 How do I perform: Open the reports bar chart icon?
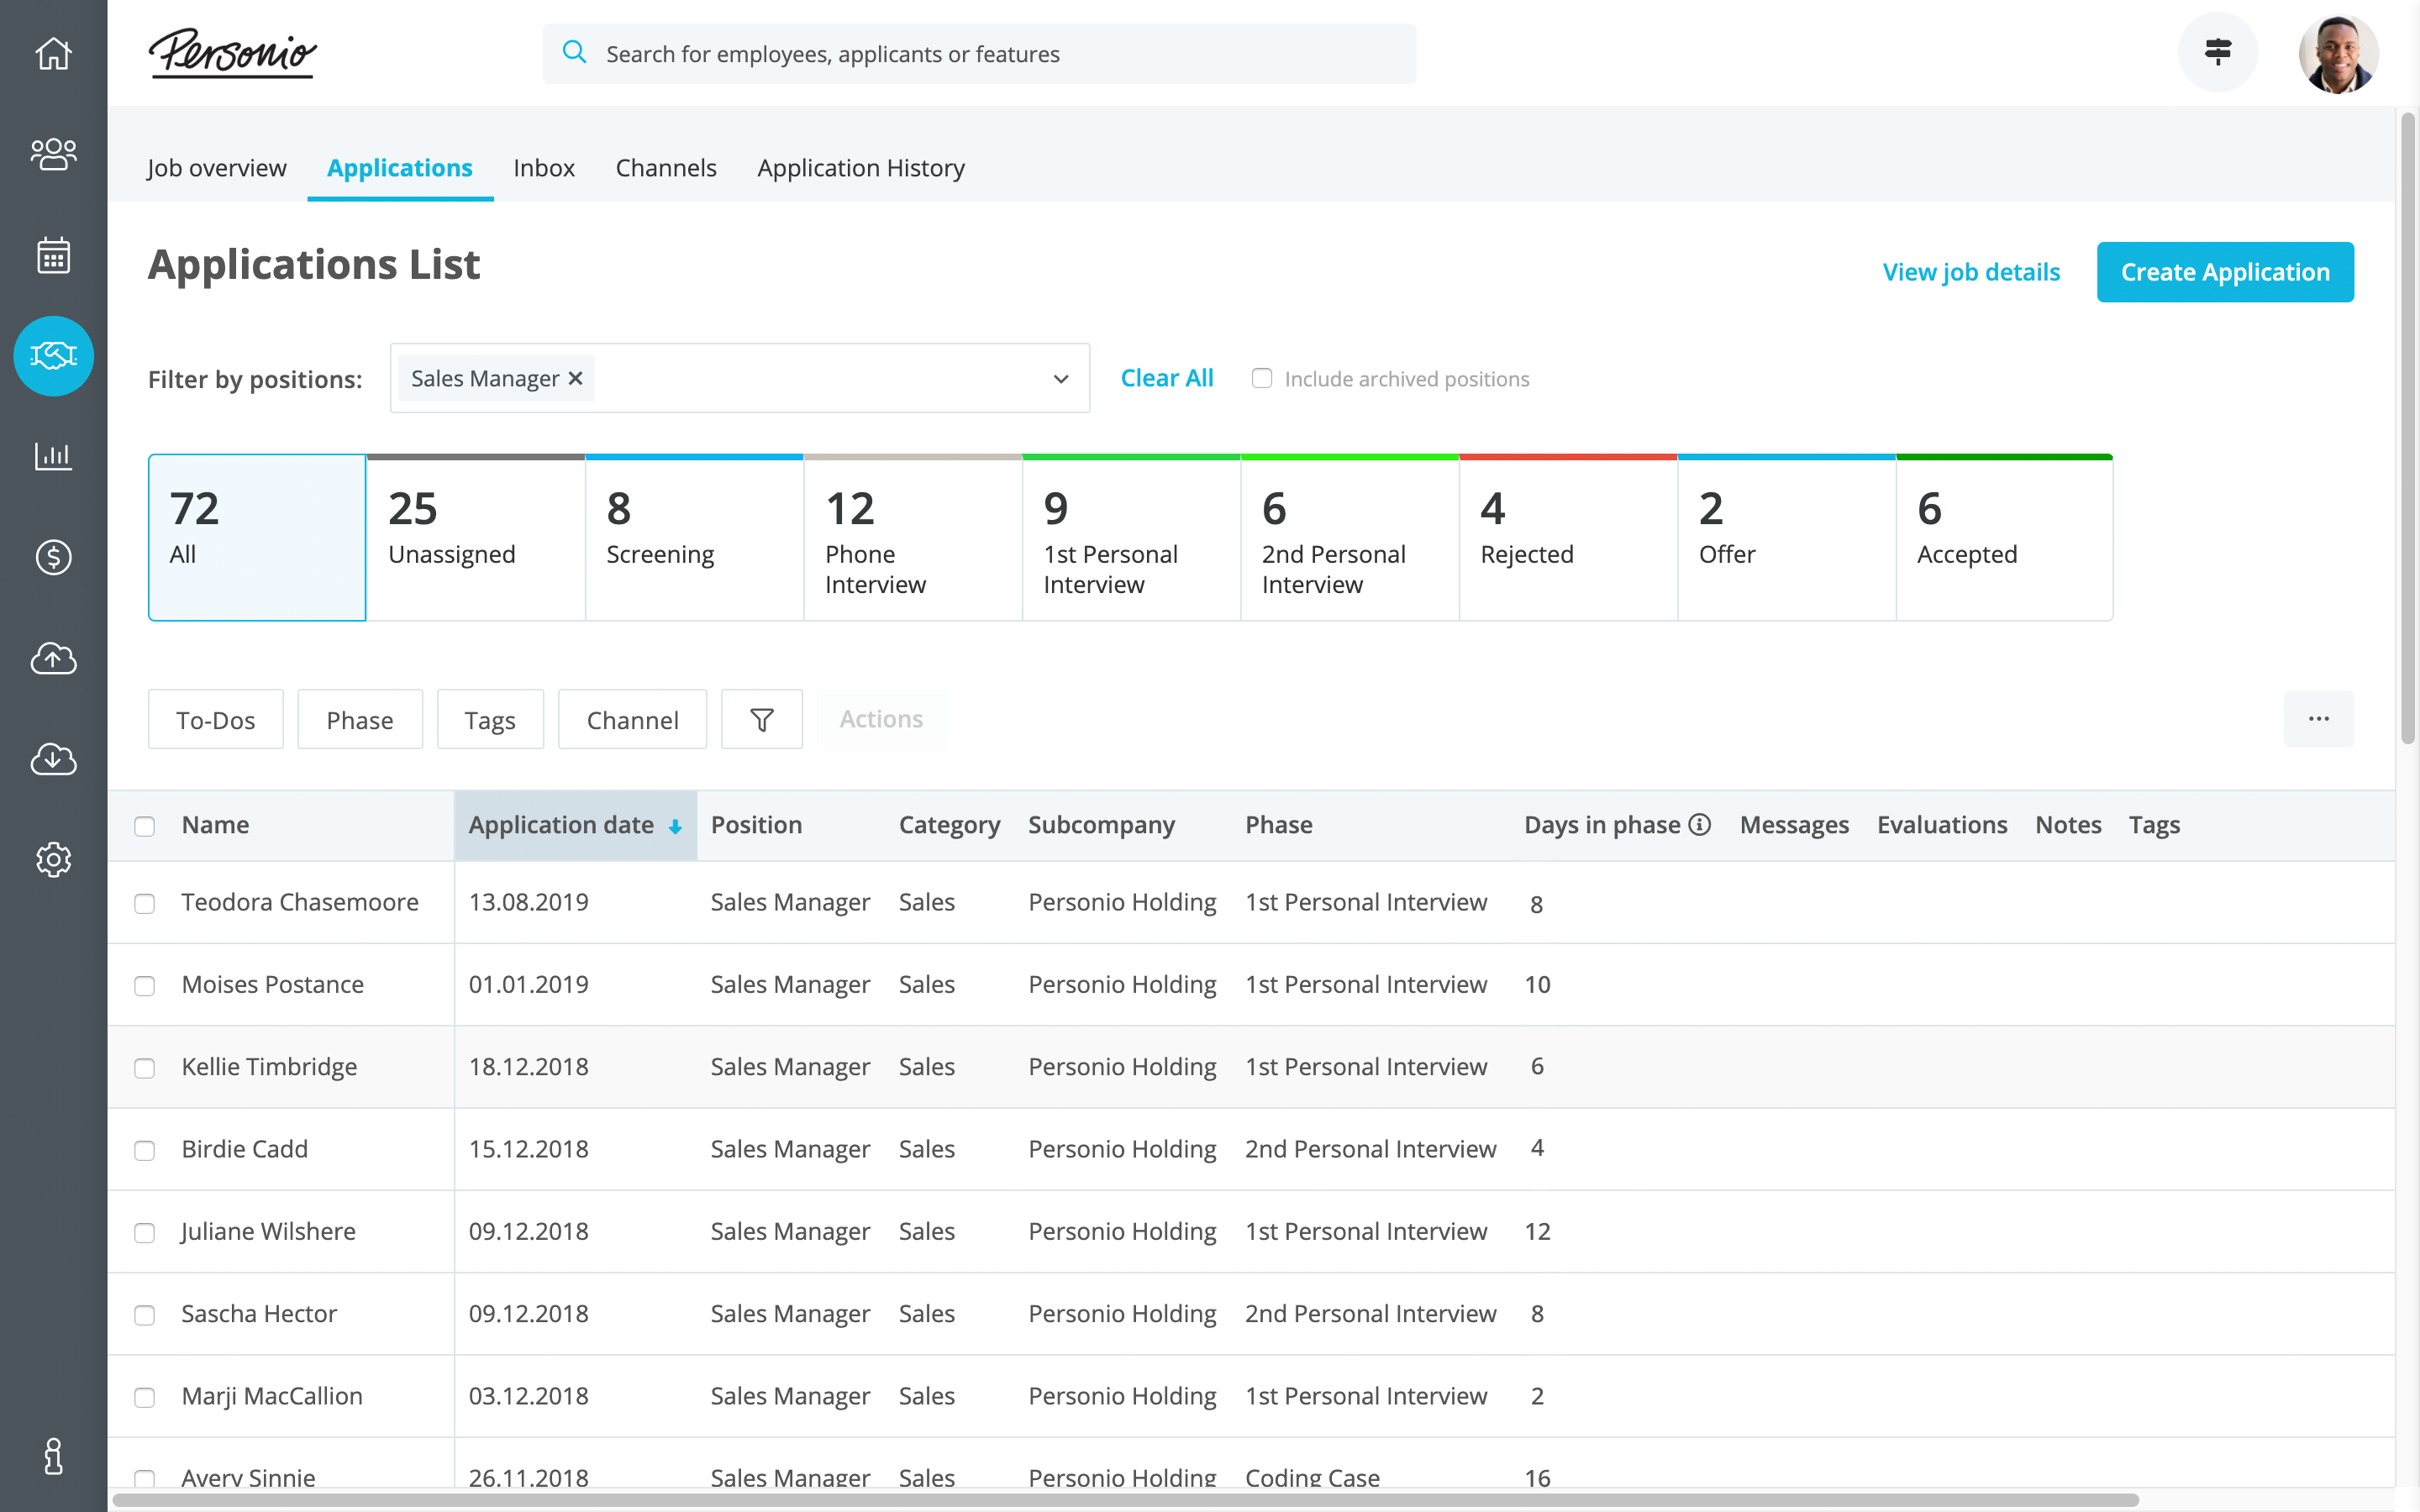pyautogui.click(x=53, y=456)
